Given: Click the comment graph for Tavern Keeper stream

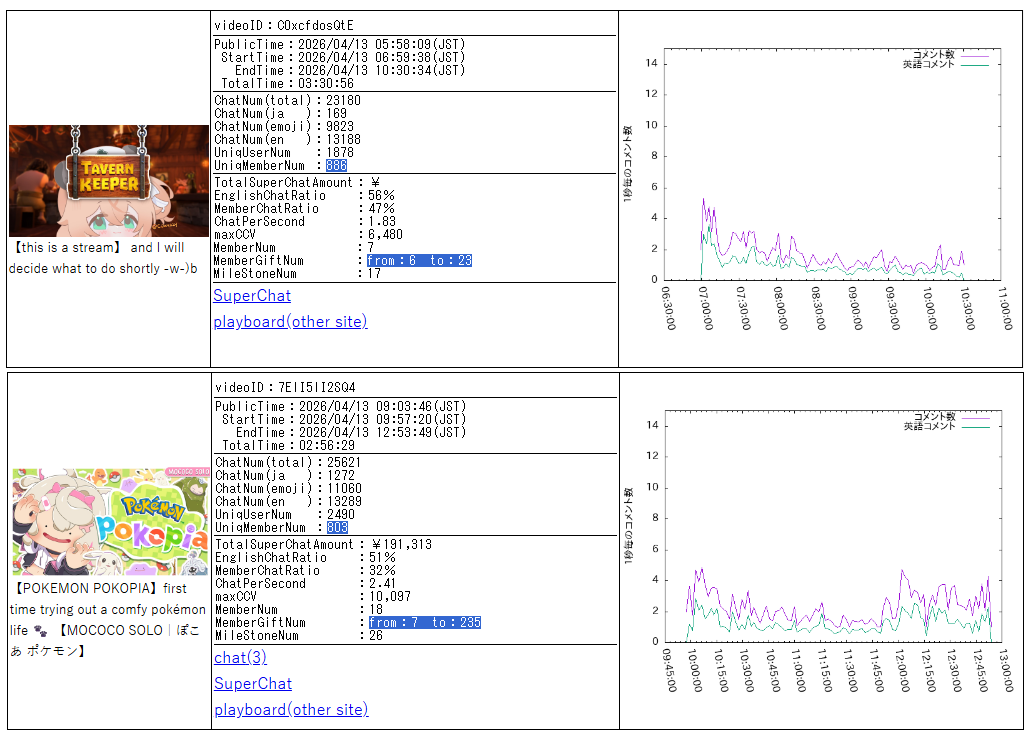Looking at the screenshot, I should pyautogui.click(x=819, y=189).
